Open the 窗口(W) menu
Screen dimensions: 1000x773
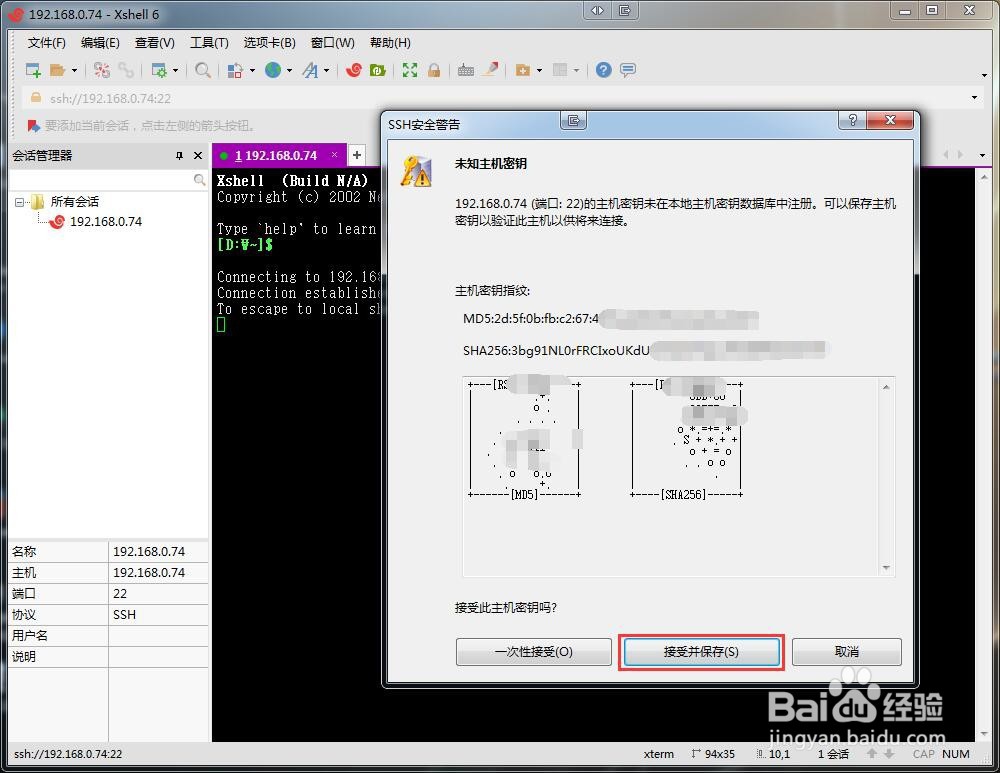[x=333, y=43]
